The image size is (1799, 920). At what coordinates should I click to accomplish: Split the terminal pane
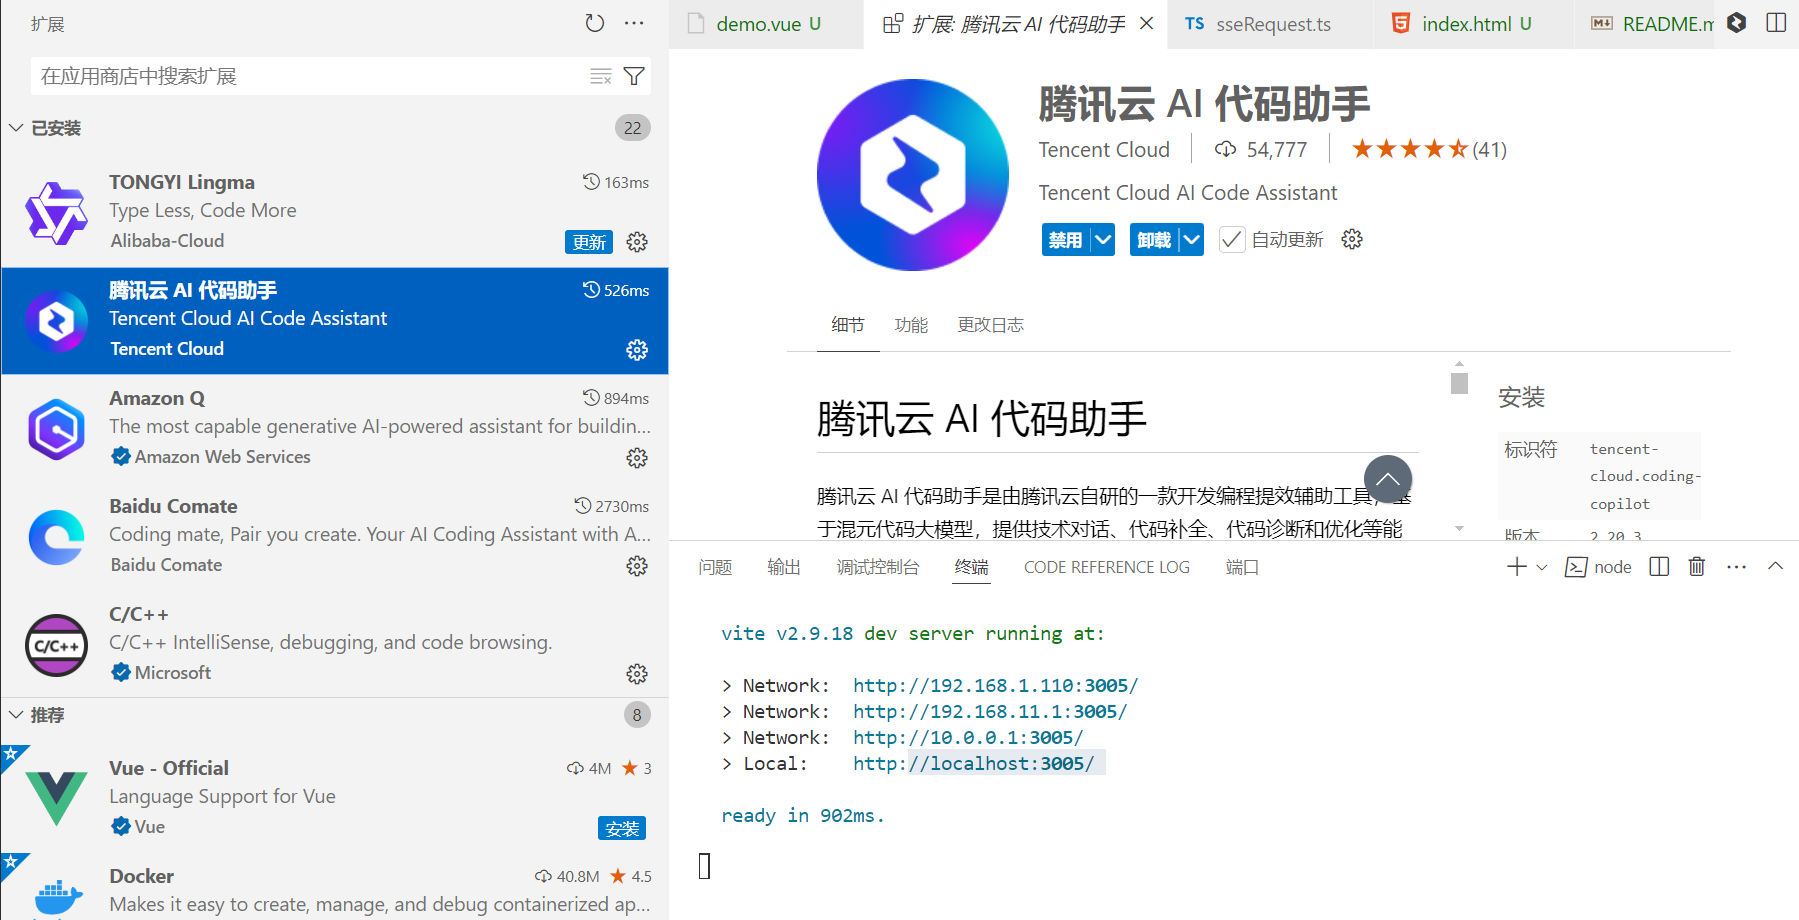[x=1659, y=567]
